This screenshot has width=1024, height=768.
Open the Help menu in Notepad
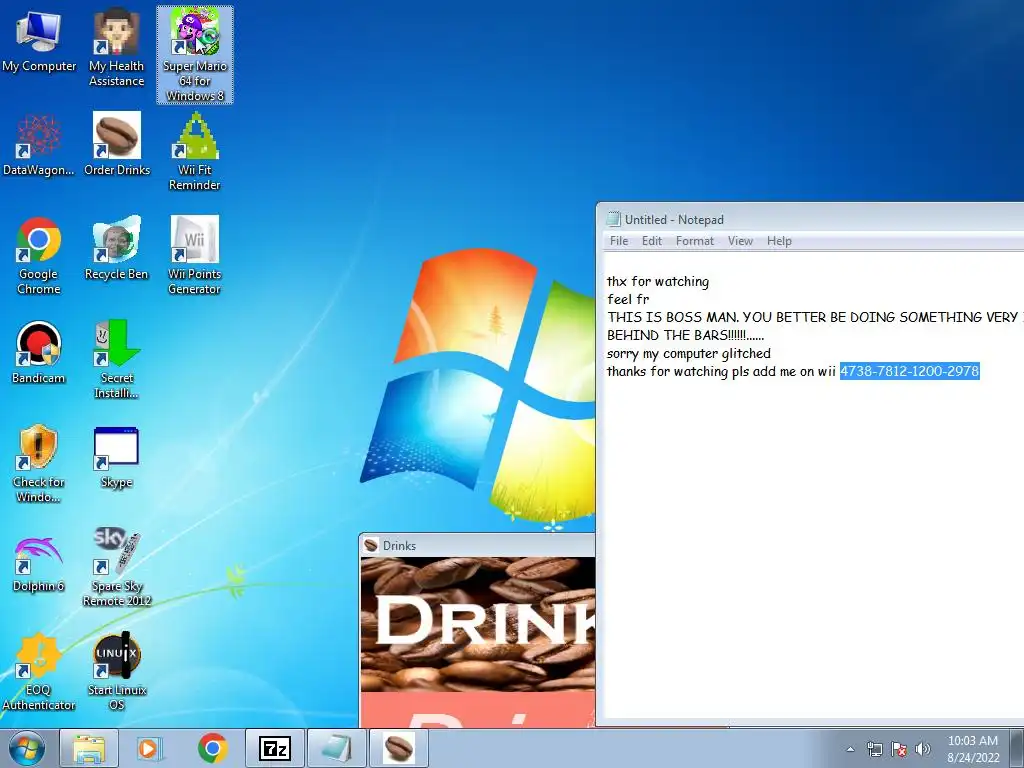[779, 241]
